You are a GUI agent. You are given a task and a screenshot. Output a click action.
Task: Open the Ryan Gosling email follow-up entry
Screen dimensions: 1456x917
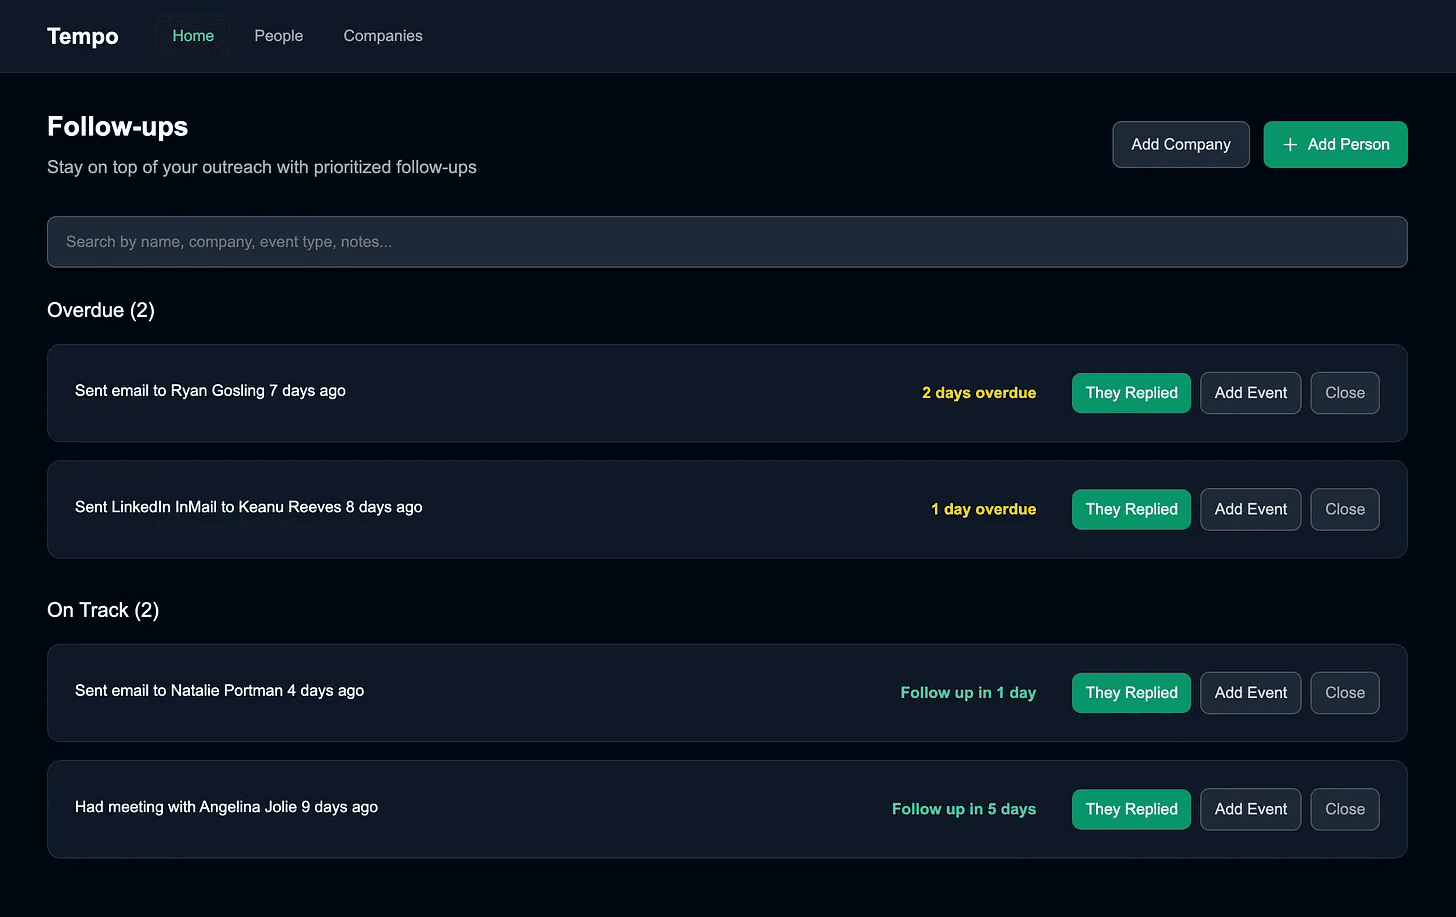click(x=210, y=391)
